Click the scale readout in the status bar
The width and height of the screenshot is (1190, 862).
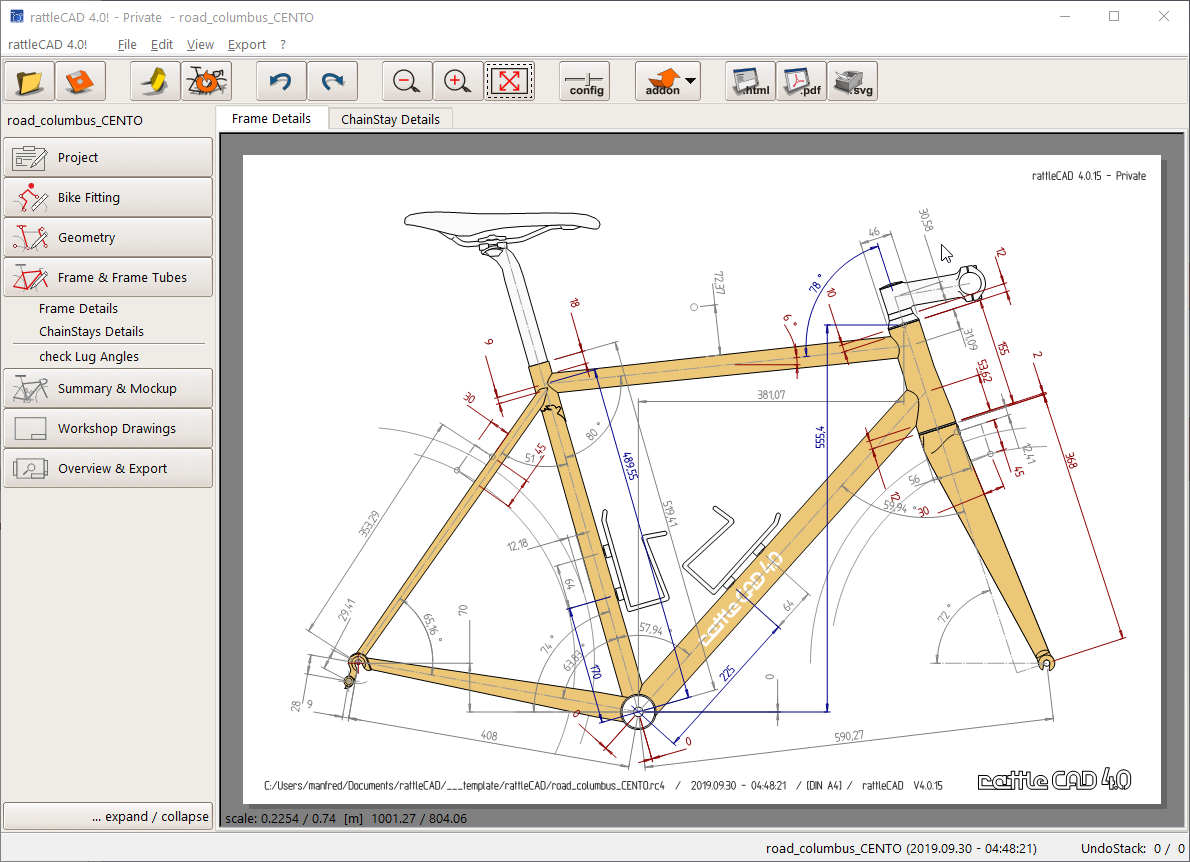pyautogui.click(x=346, y=819)
